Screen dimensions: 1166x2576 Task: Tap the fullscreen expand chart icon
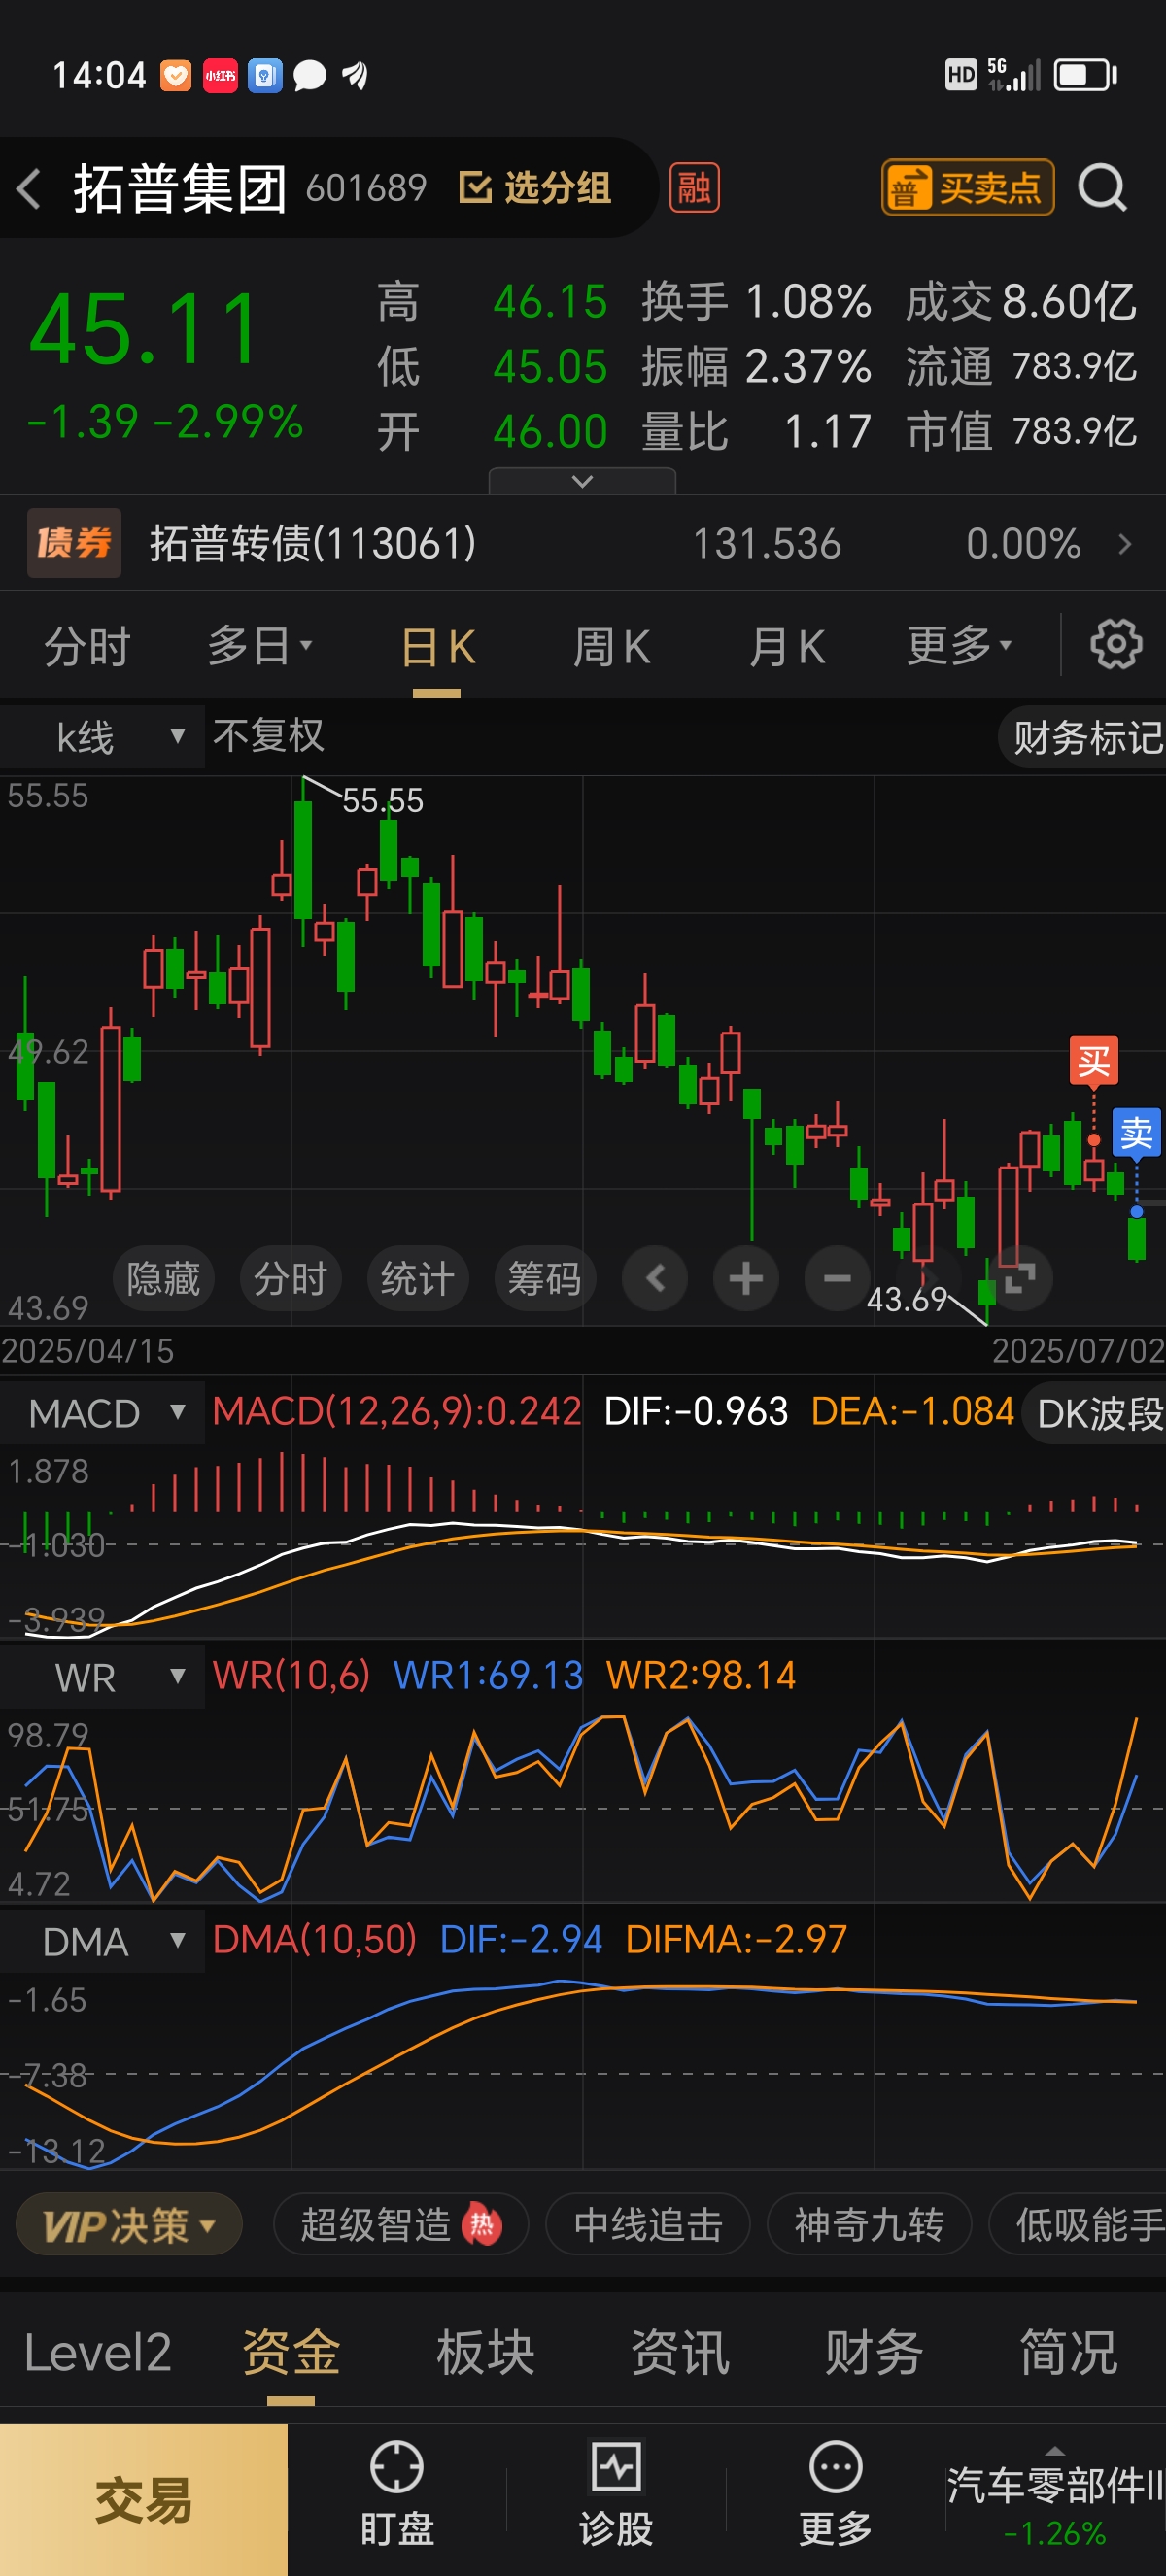point(1019,1278)
